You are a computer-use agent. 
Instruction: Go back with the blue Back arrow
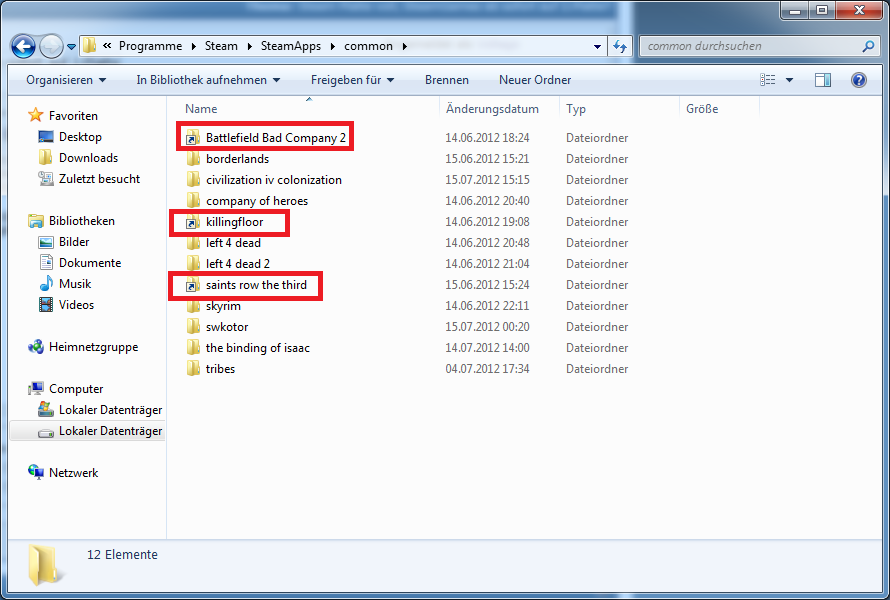[23, 47]
